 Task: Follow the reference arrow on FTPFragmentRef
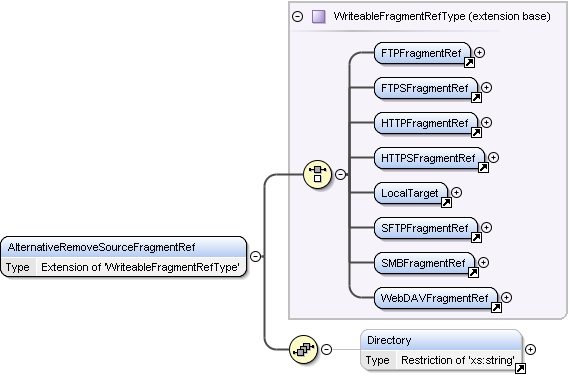click(x=469, y=63)
